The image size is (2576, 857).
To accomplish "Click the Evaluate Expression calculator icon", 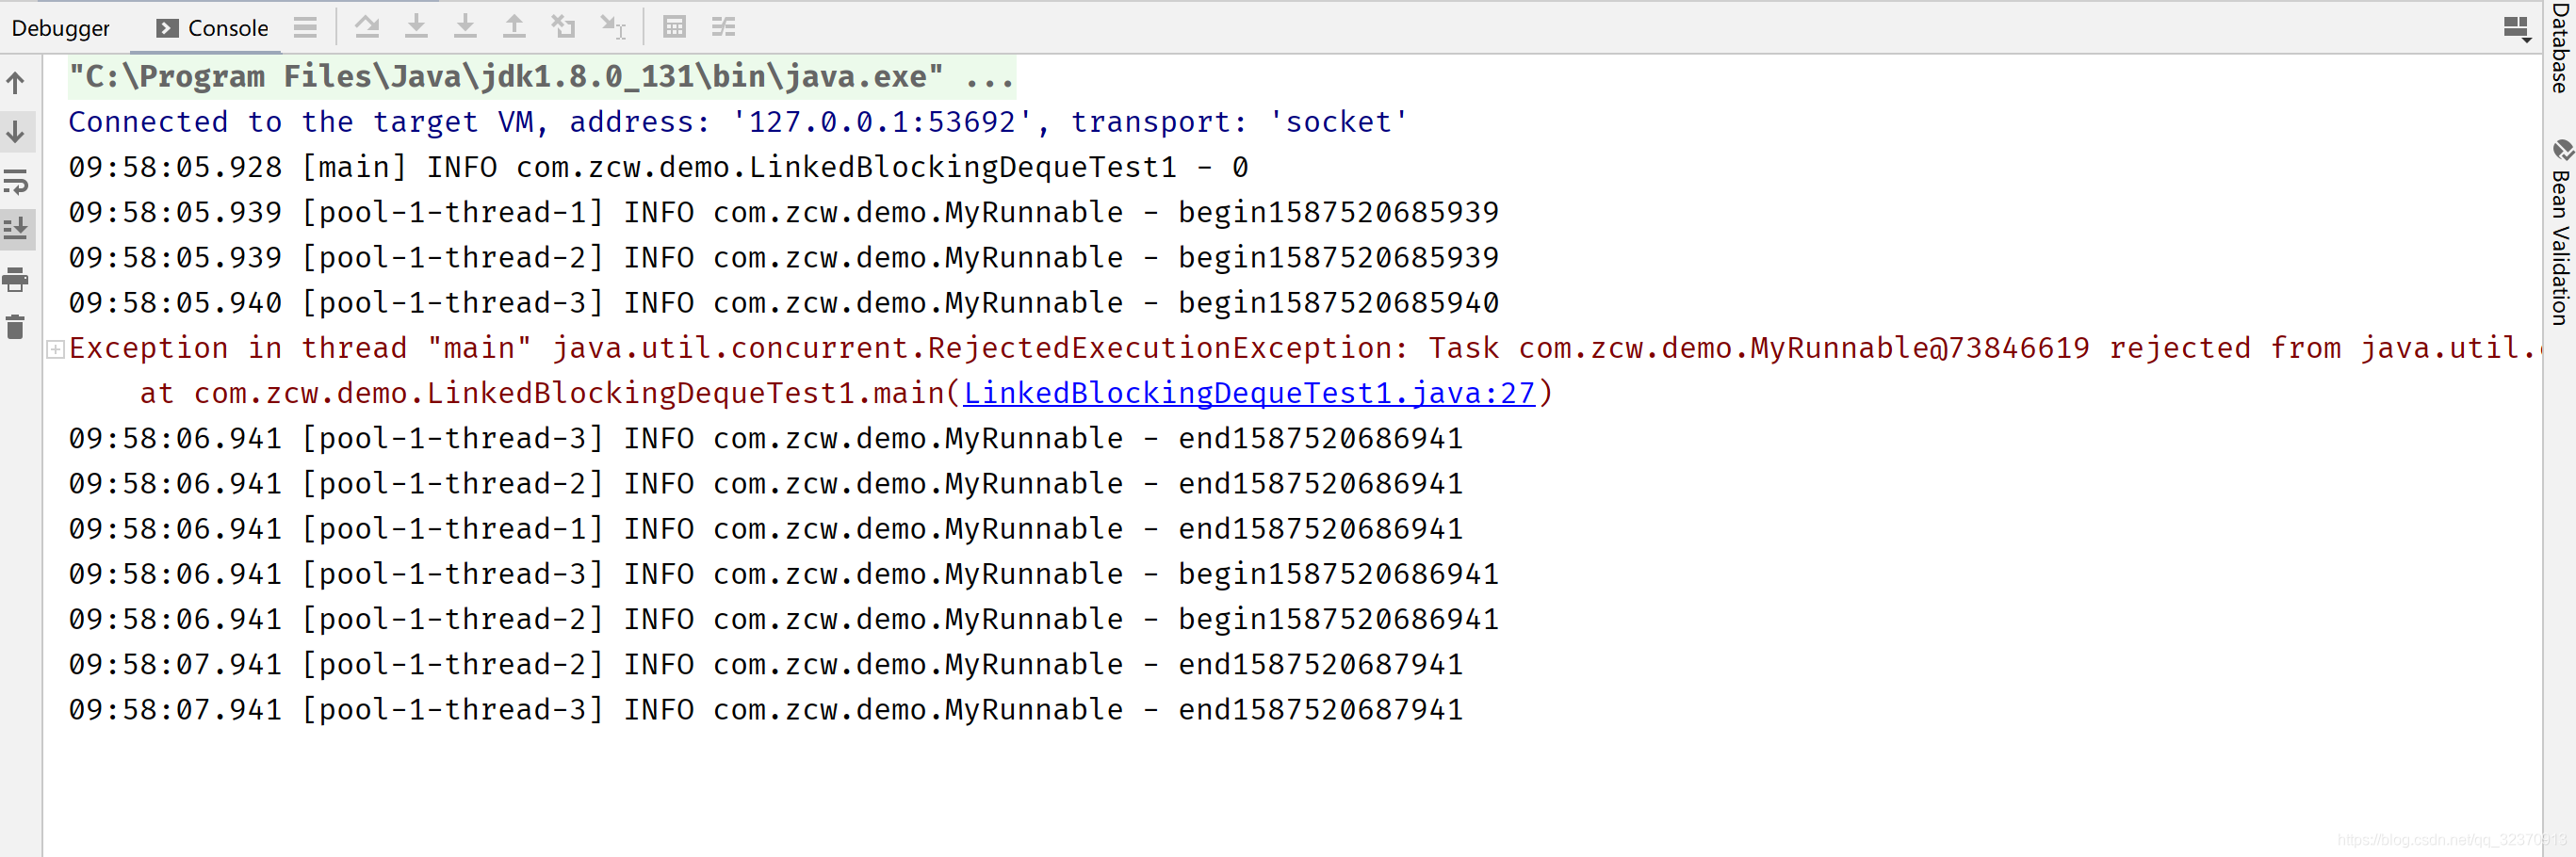I will tap(675, 27).
